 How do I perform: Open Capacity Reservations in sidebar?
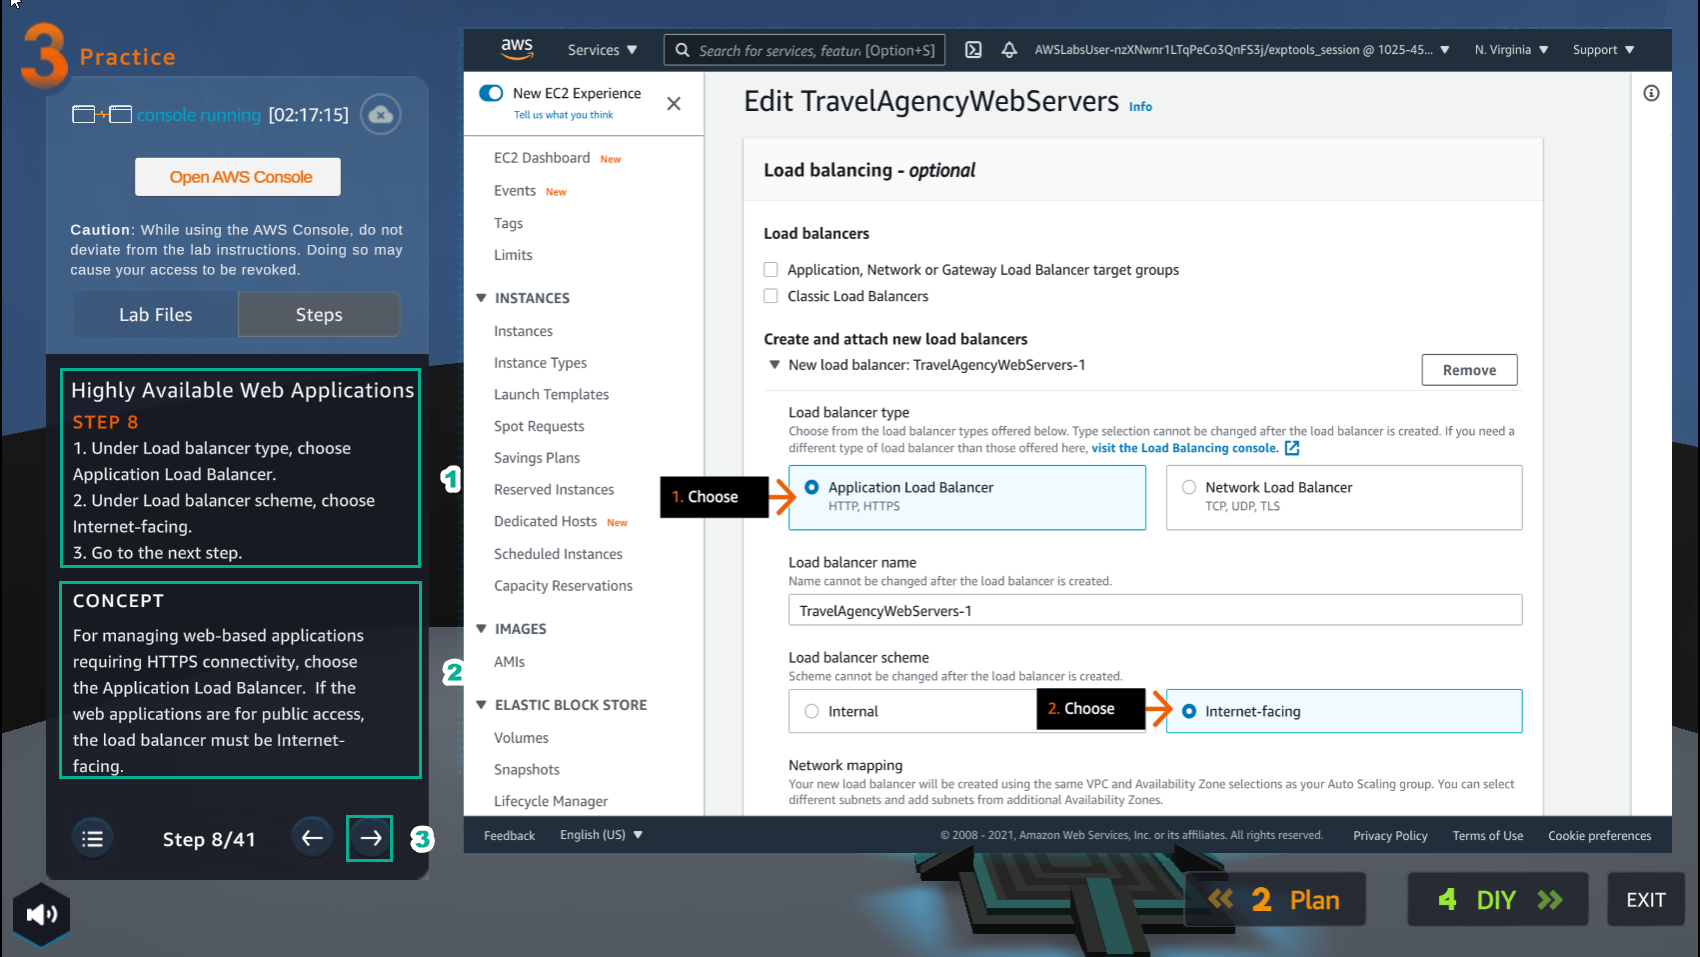[x=563, y=586]
